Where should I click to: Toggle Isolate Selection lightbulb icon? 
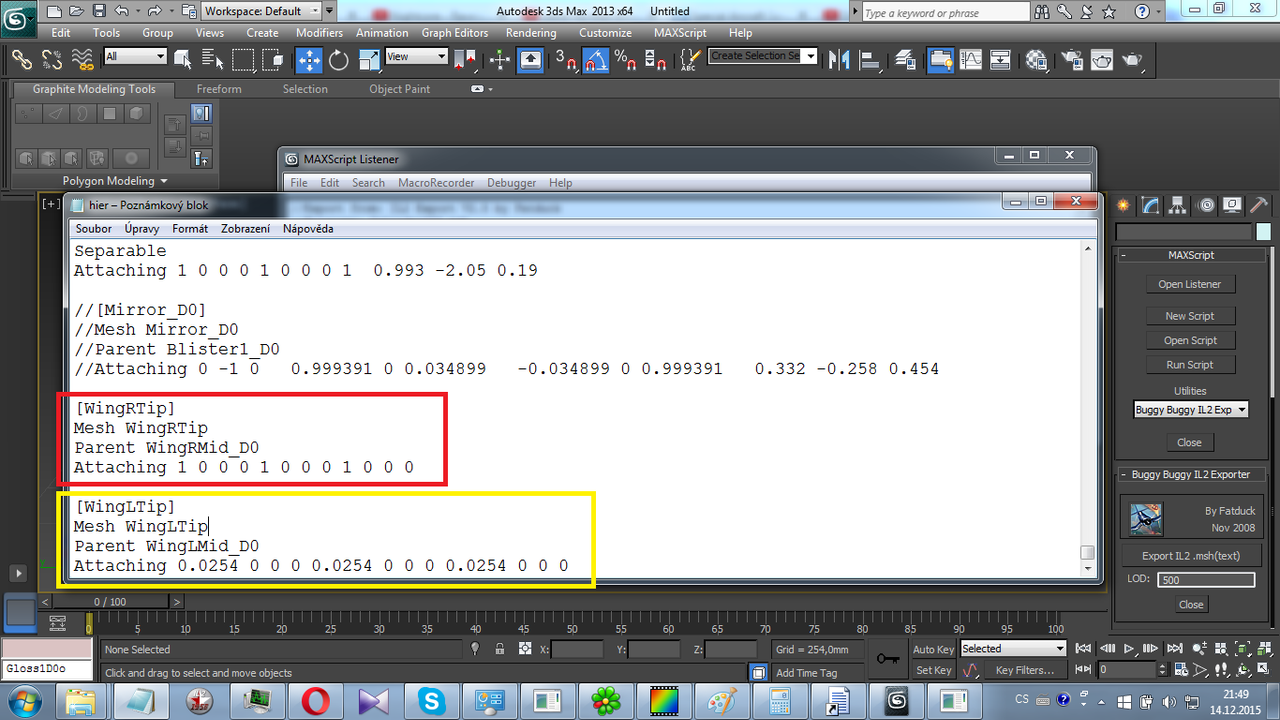[x=475, y=649]
